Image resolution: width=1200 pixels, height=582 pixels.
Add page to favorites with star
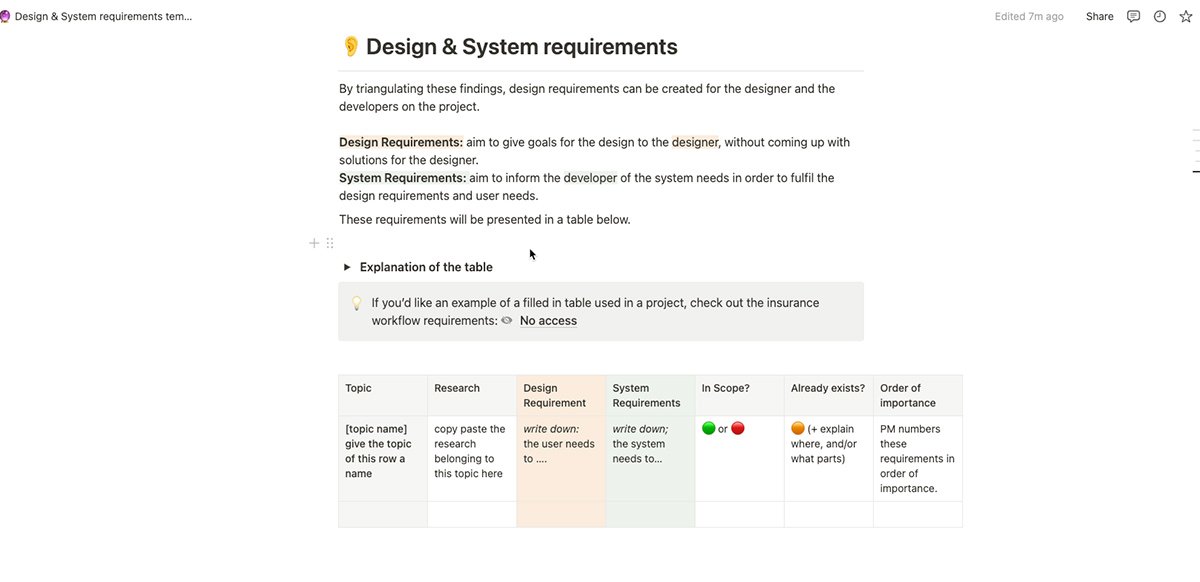point(1186,16)
